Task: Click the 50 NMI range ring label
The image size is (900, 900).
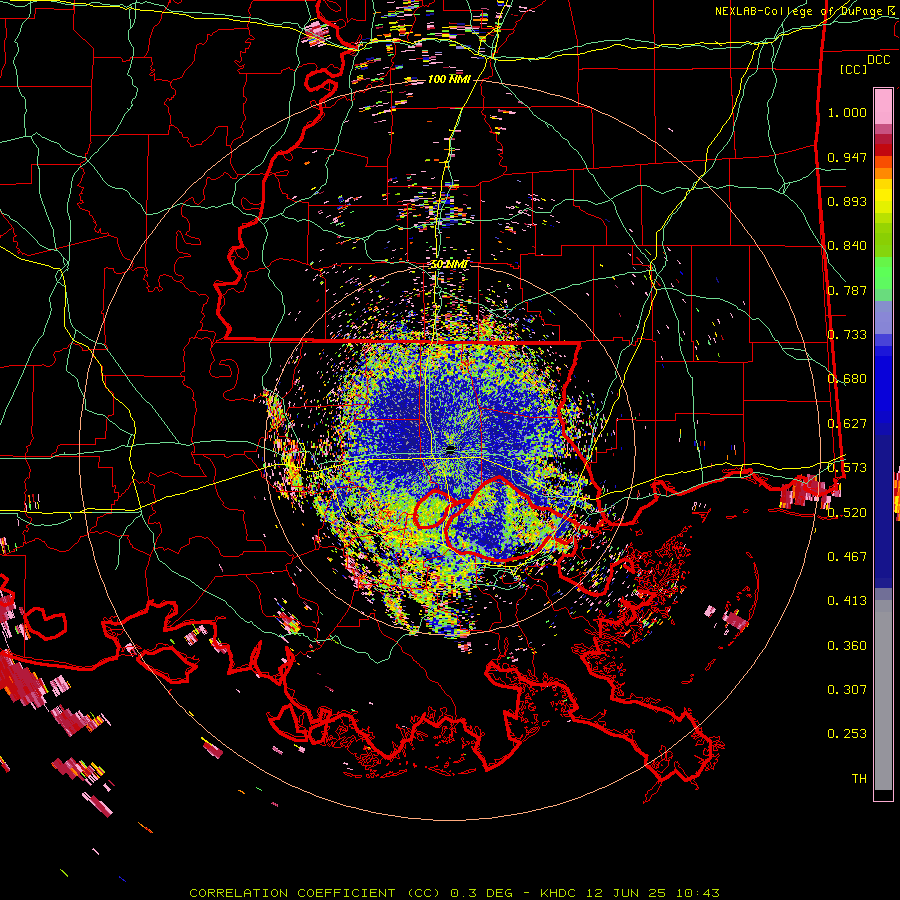Action: click(x=449, y=265)
